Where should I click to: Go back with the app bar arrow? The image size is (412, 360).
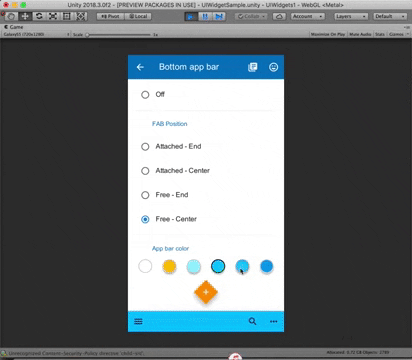pos(140,67)
